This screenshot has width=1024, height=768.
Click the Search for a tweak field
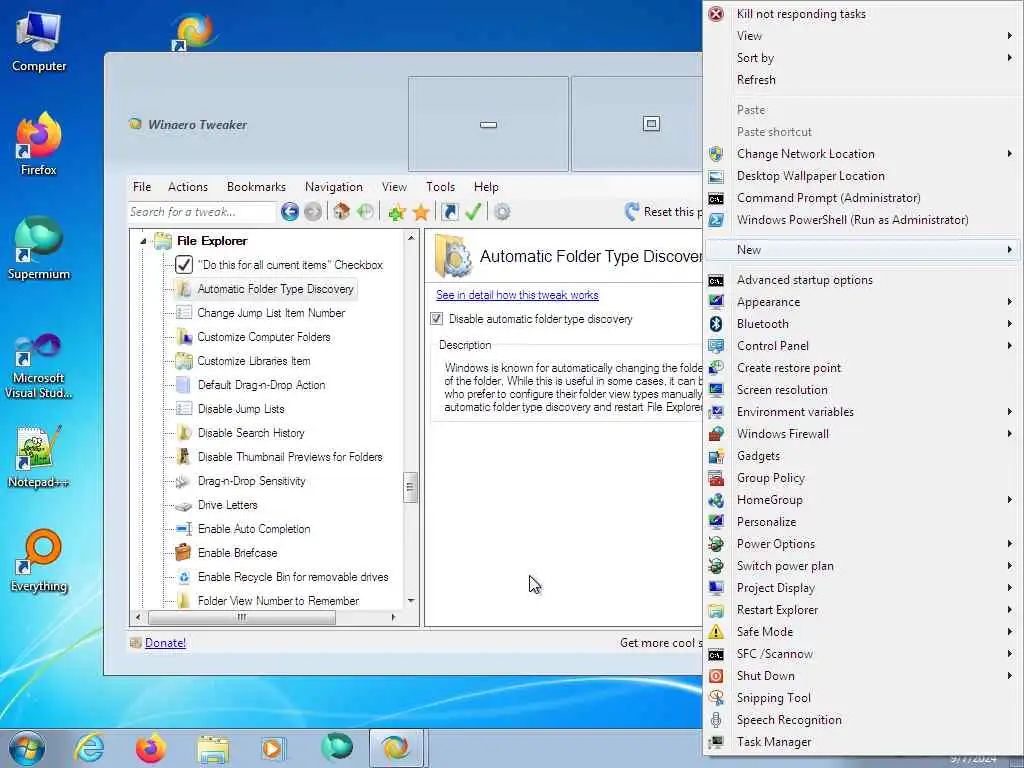[201, 212]
